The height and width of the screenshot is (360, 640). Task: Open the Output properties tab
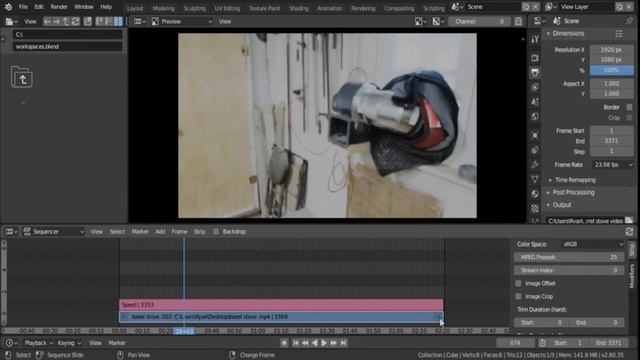click(535, 72)
